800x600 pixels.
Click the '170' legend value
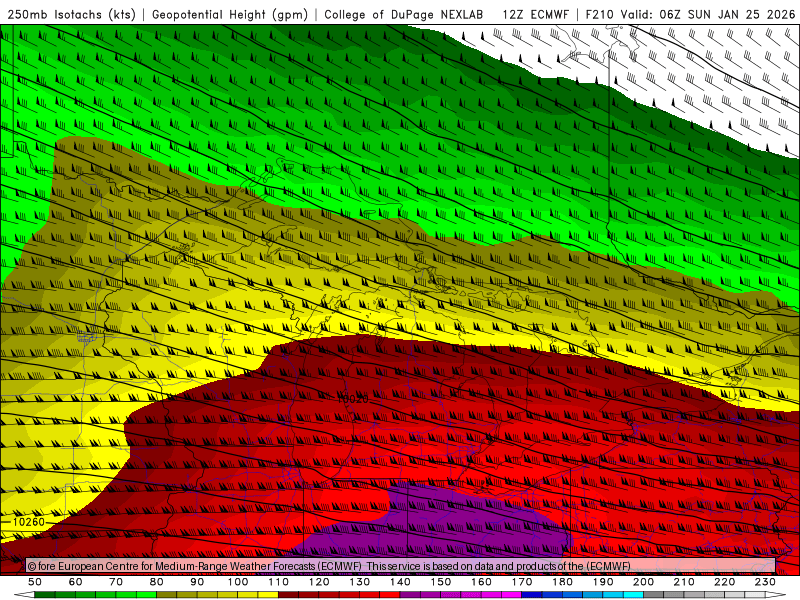coord(522,582)
